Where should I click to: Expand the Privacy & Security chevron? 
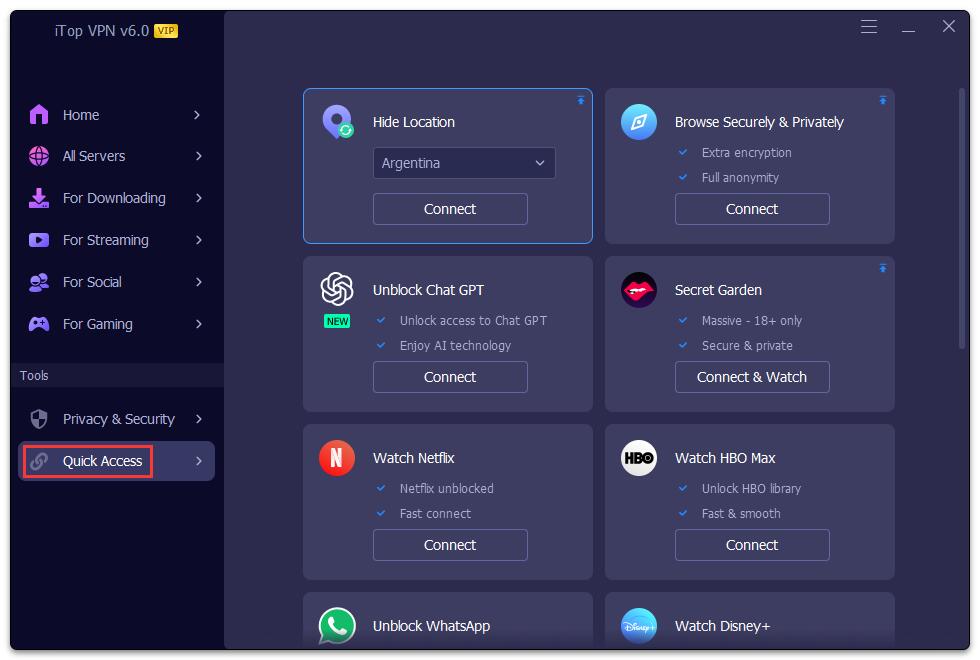pos(199,419)
